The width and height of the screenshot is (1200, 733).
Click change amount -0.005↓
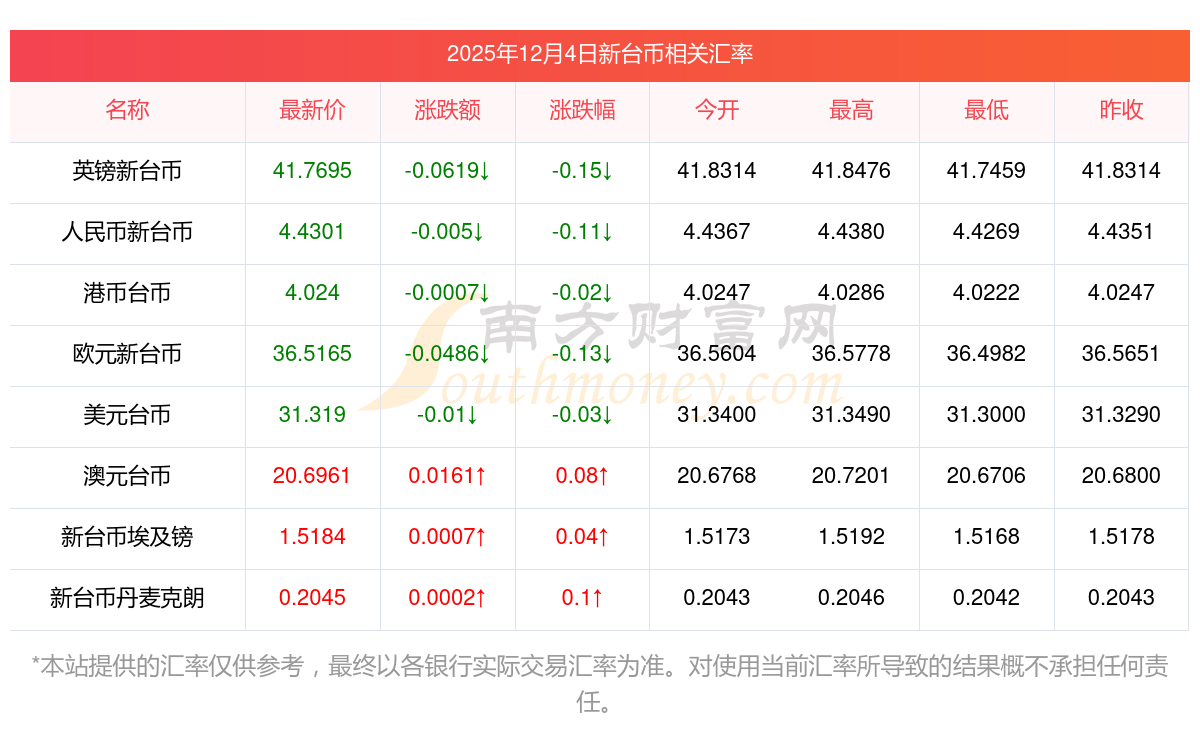(x=447, y=232)
